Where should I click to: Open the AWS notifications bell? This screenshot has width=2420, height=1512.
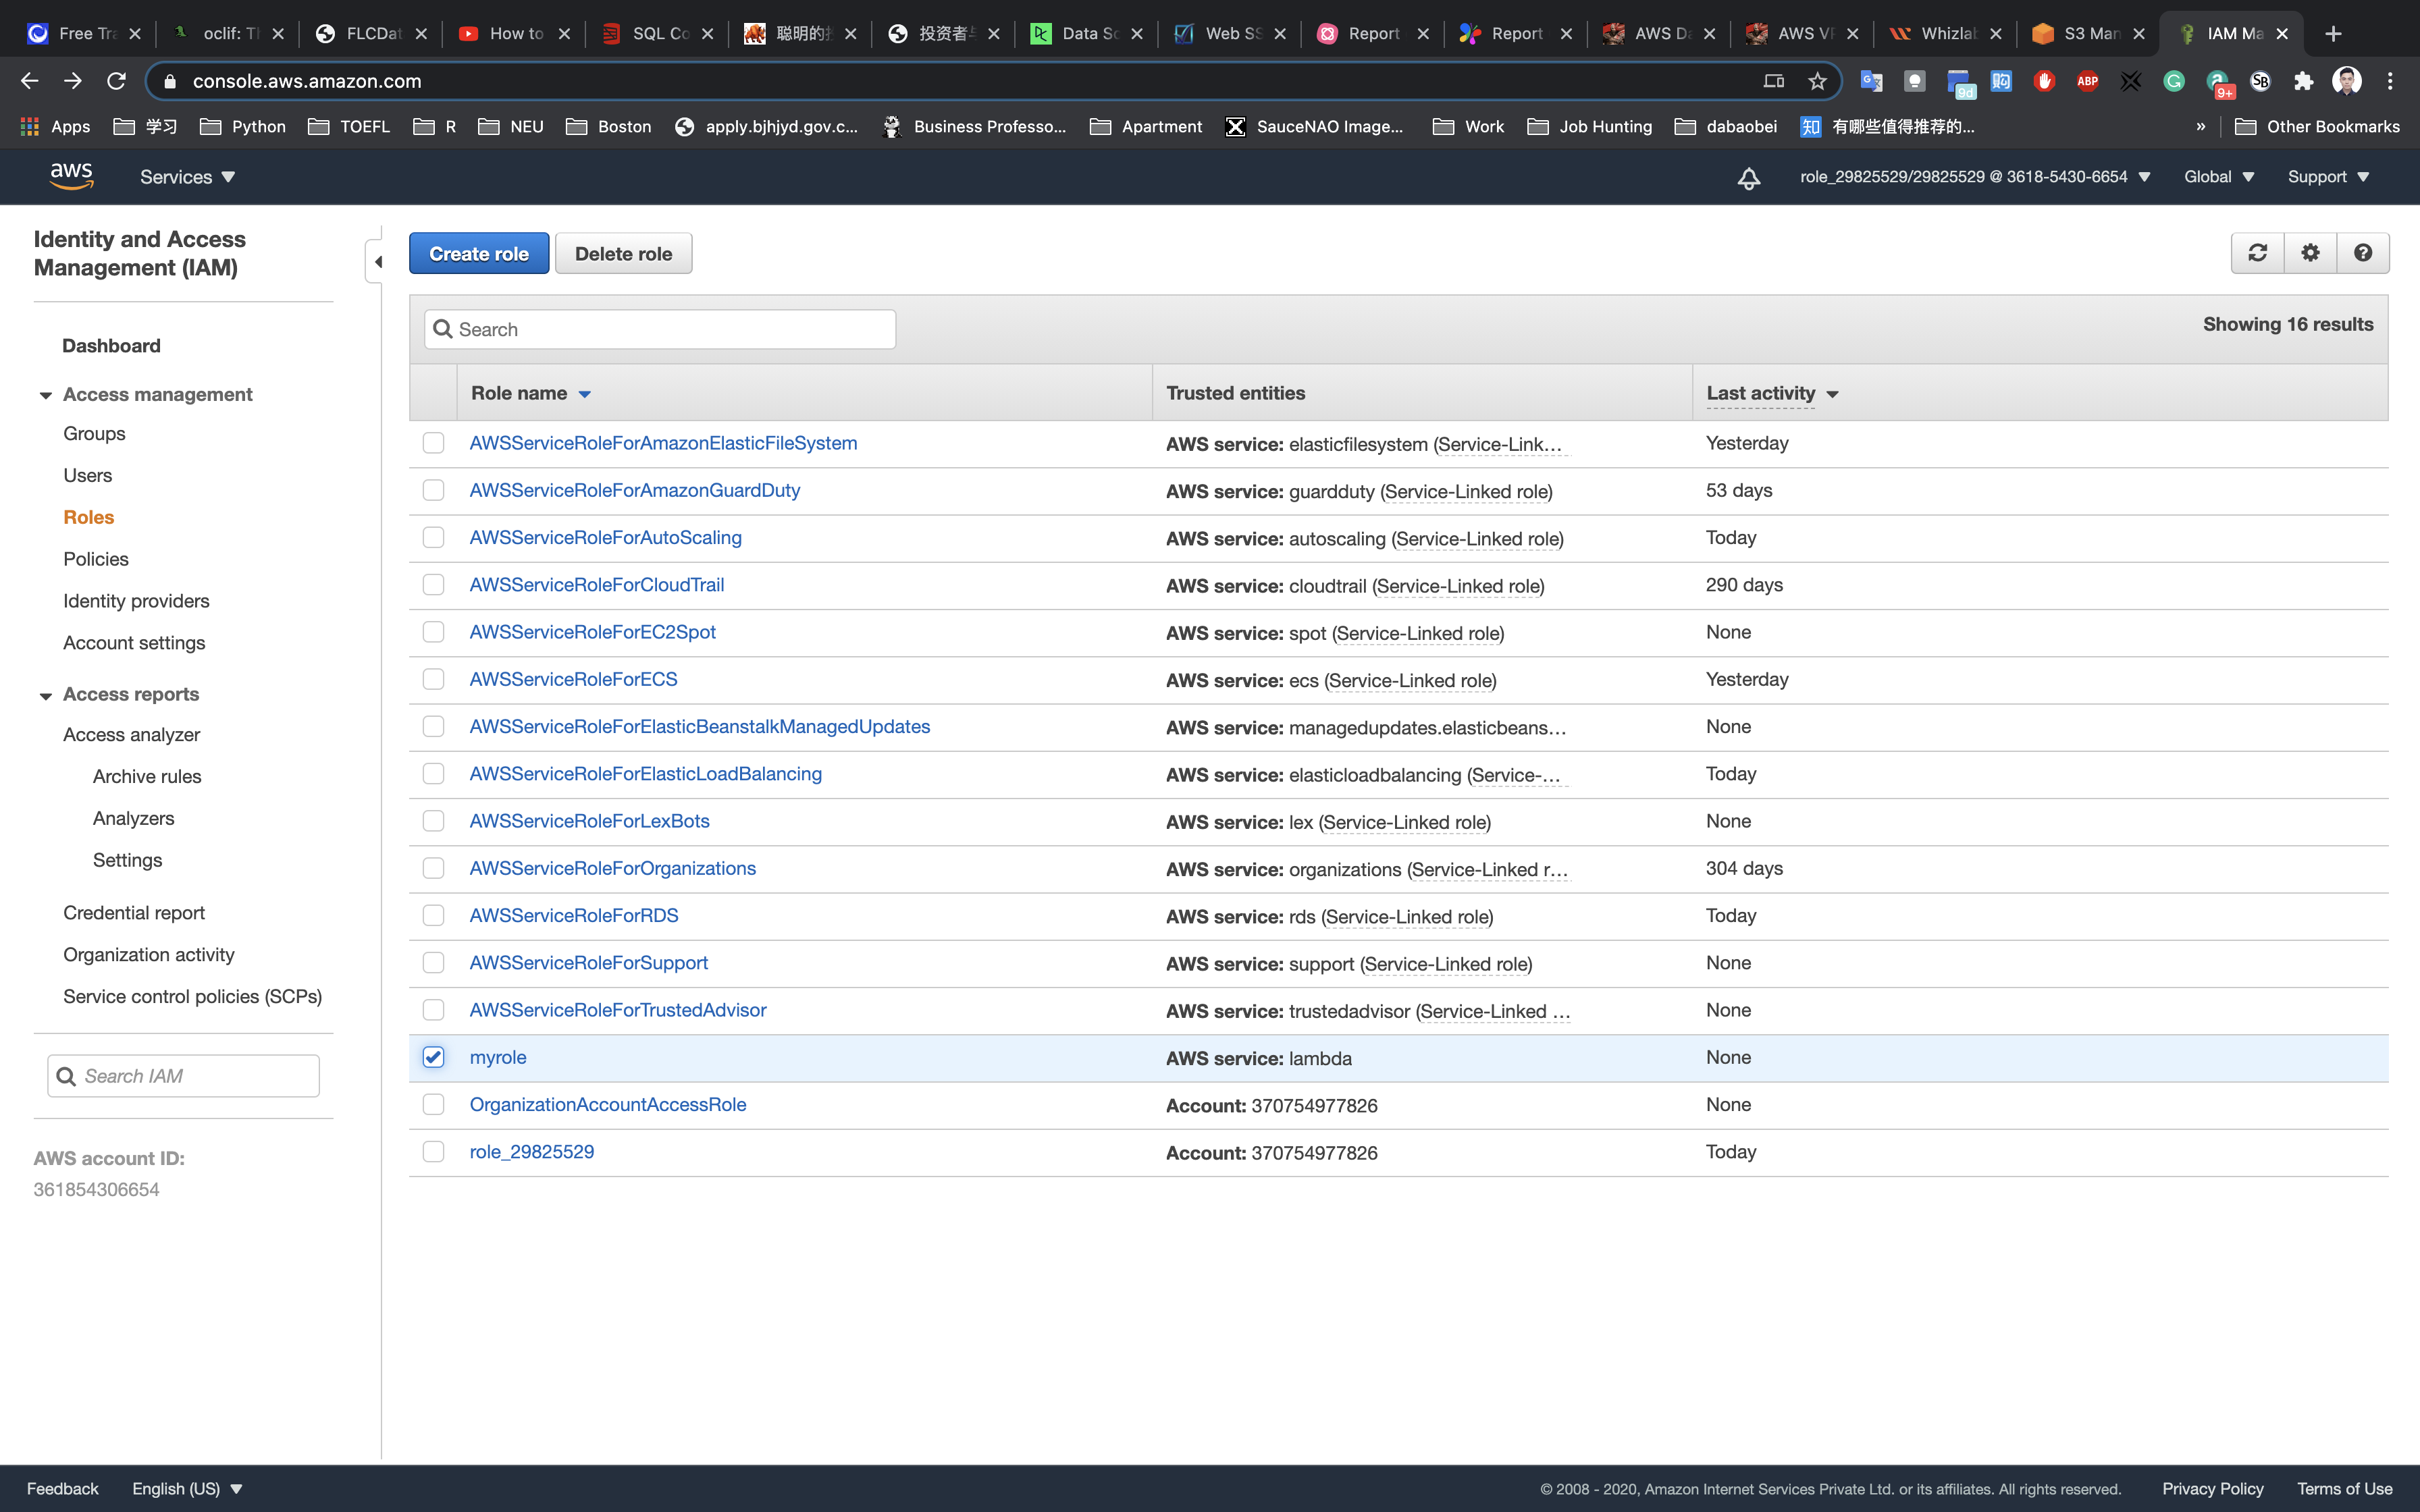(x=1748, y=178)
